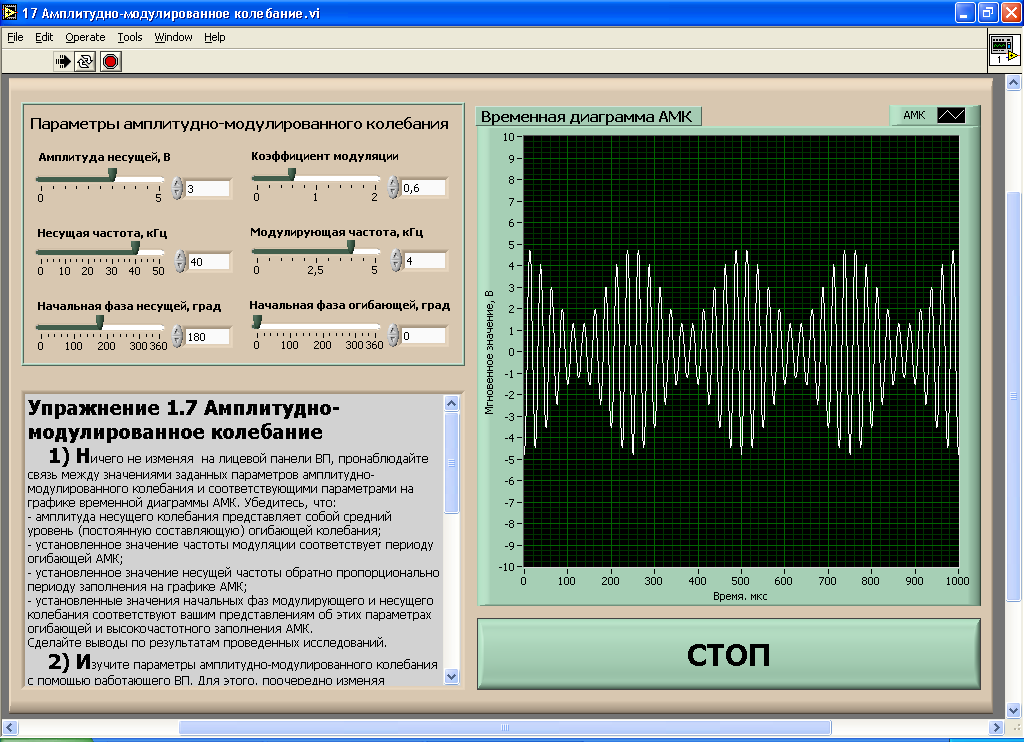1024x742 pixels.
Task: Click the Несущая частота, кГц label
Action: [103, 233]
